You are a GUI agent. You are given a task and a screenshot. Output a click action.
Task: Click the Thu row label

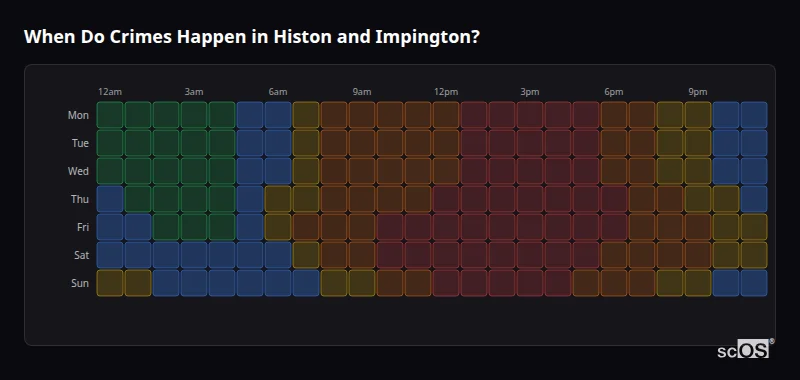[80, 199]
